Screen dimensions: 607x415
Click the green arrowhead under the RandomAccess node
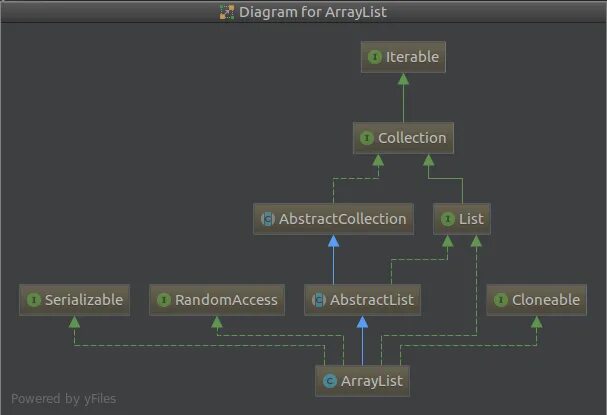pos(217,322)
